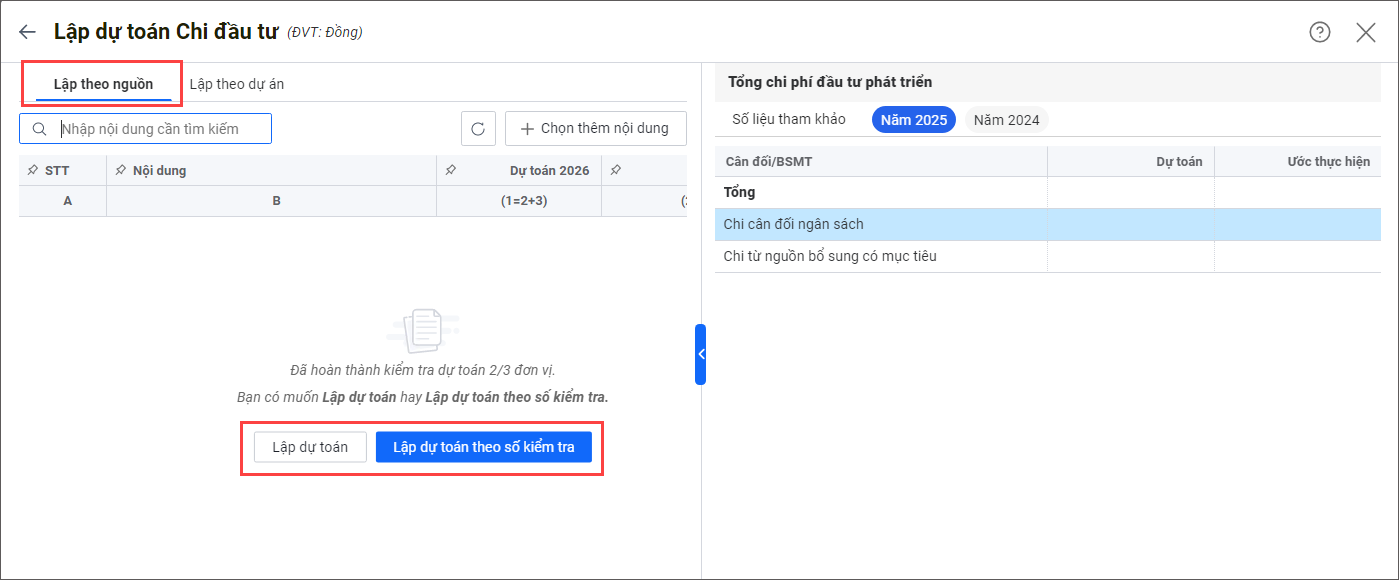Click the refresh data icon

(478, 129)
